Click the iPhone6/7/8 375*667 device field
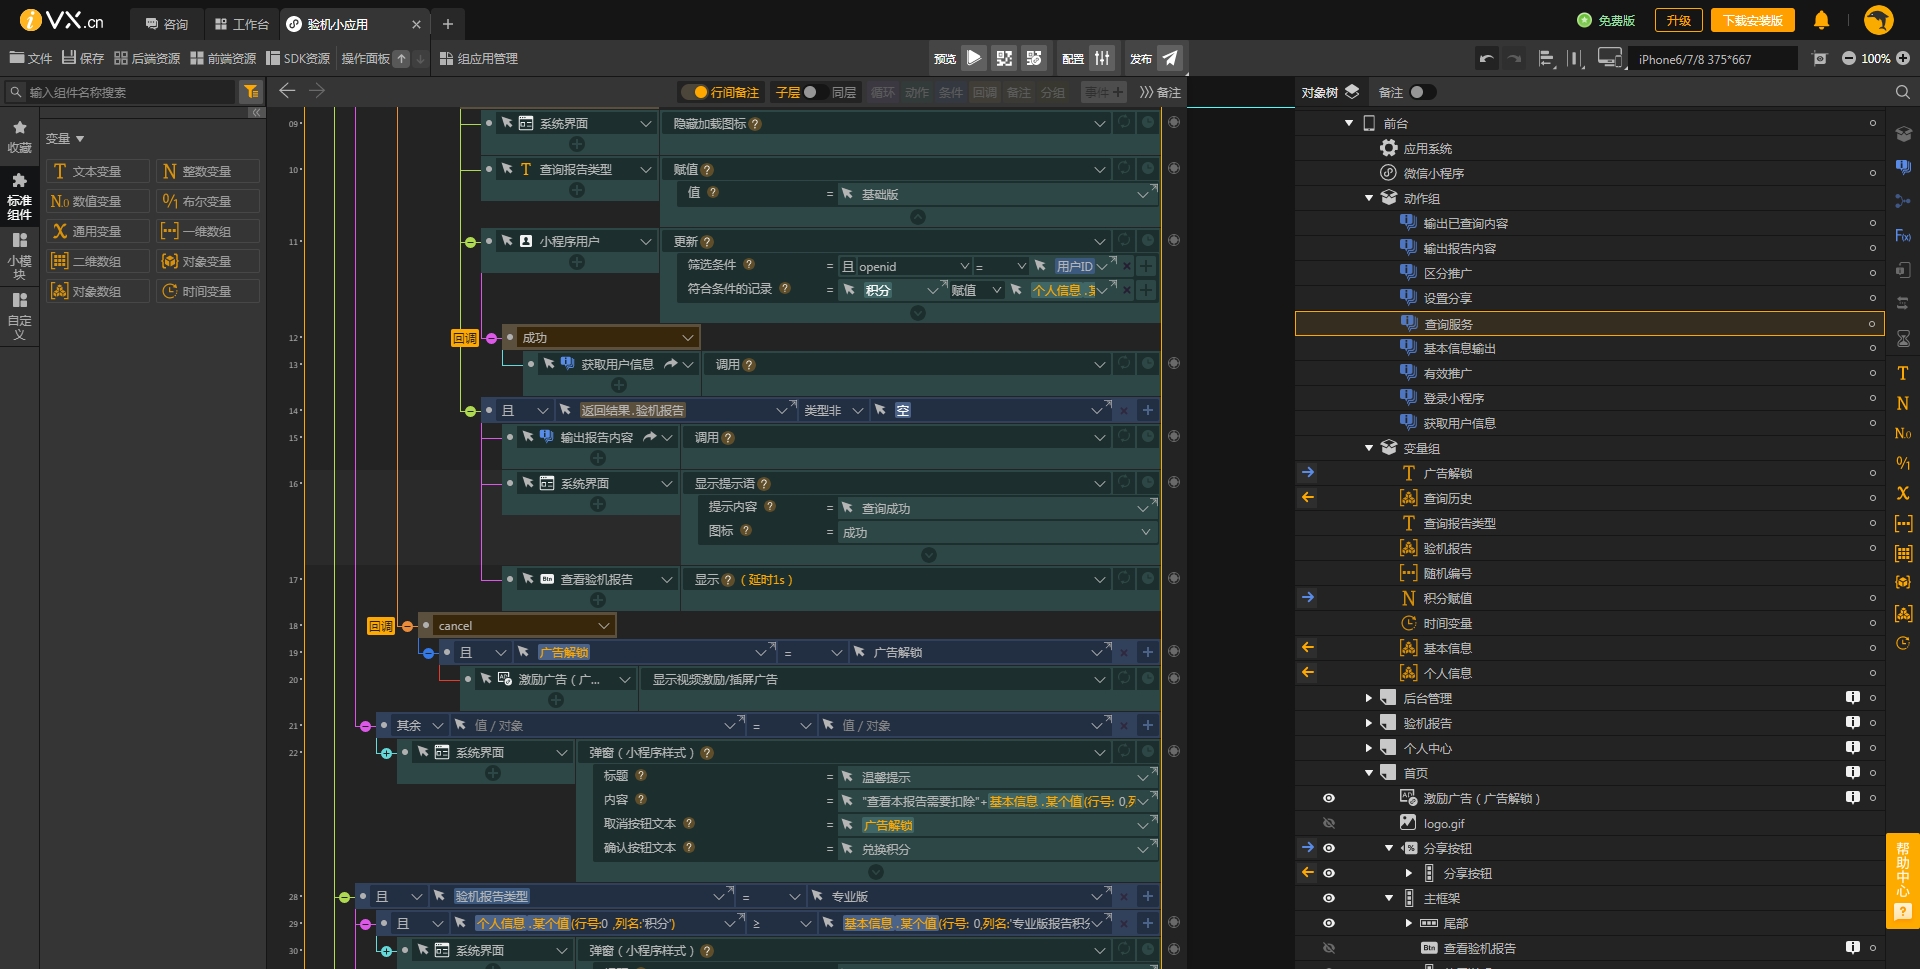 (x=1713, y=59)
